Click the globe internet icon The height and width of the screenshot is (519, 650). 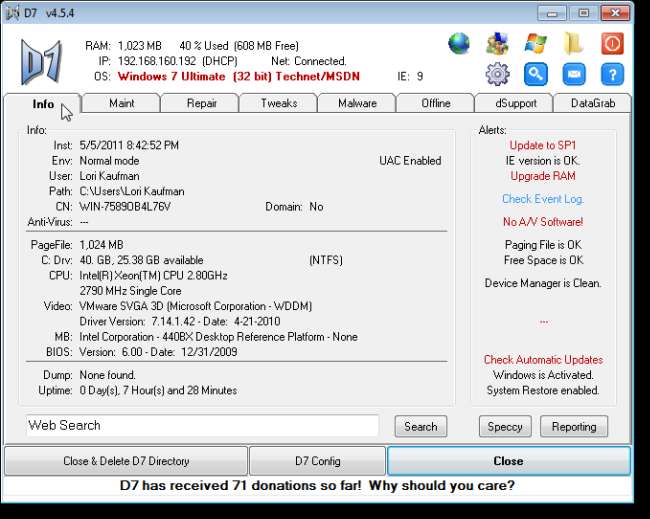click(x=459, y=44)
